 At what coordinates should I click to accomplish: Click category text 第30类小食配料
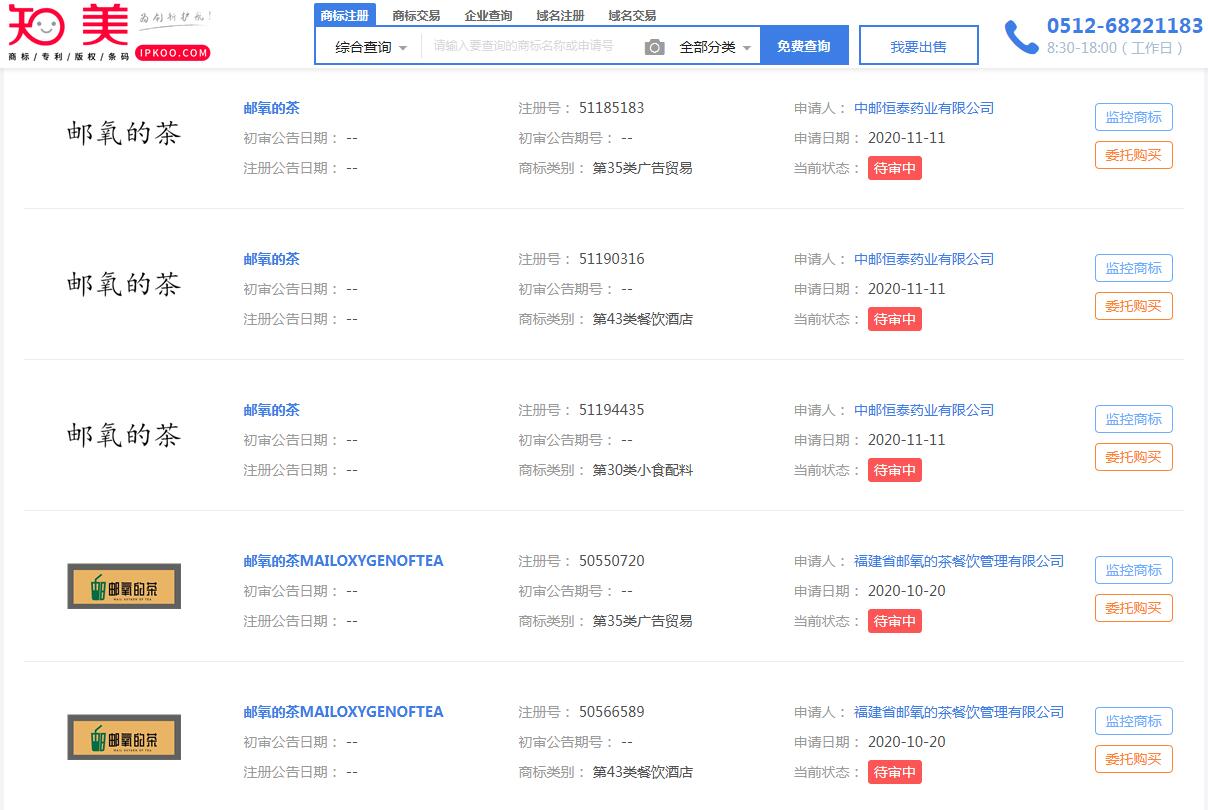coord(643,470)
